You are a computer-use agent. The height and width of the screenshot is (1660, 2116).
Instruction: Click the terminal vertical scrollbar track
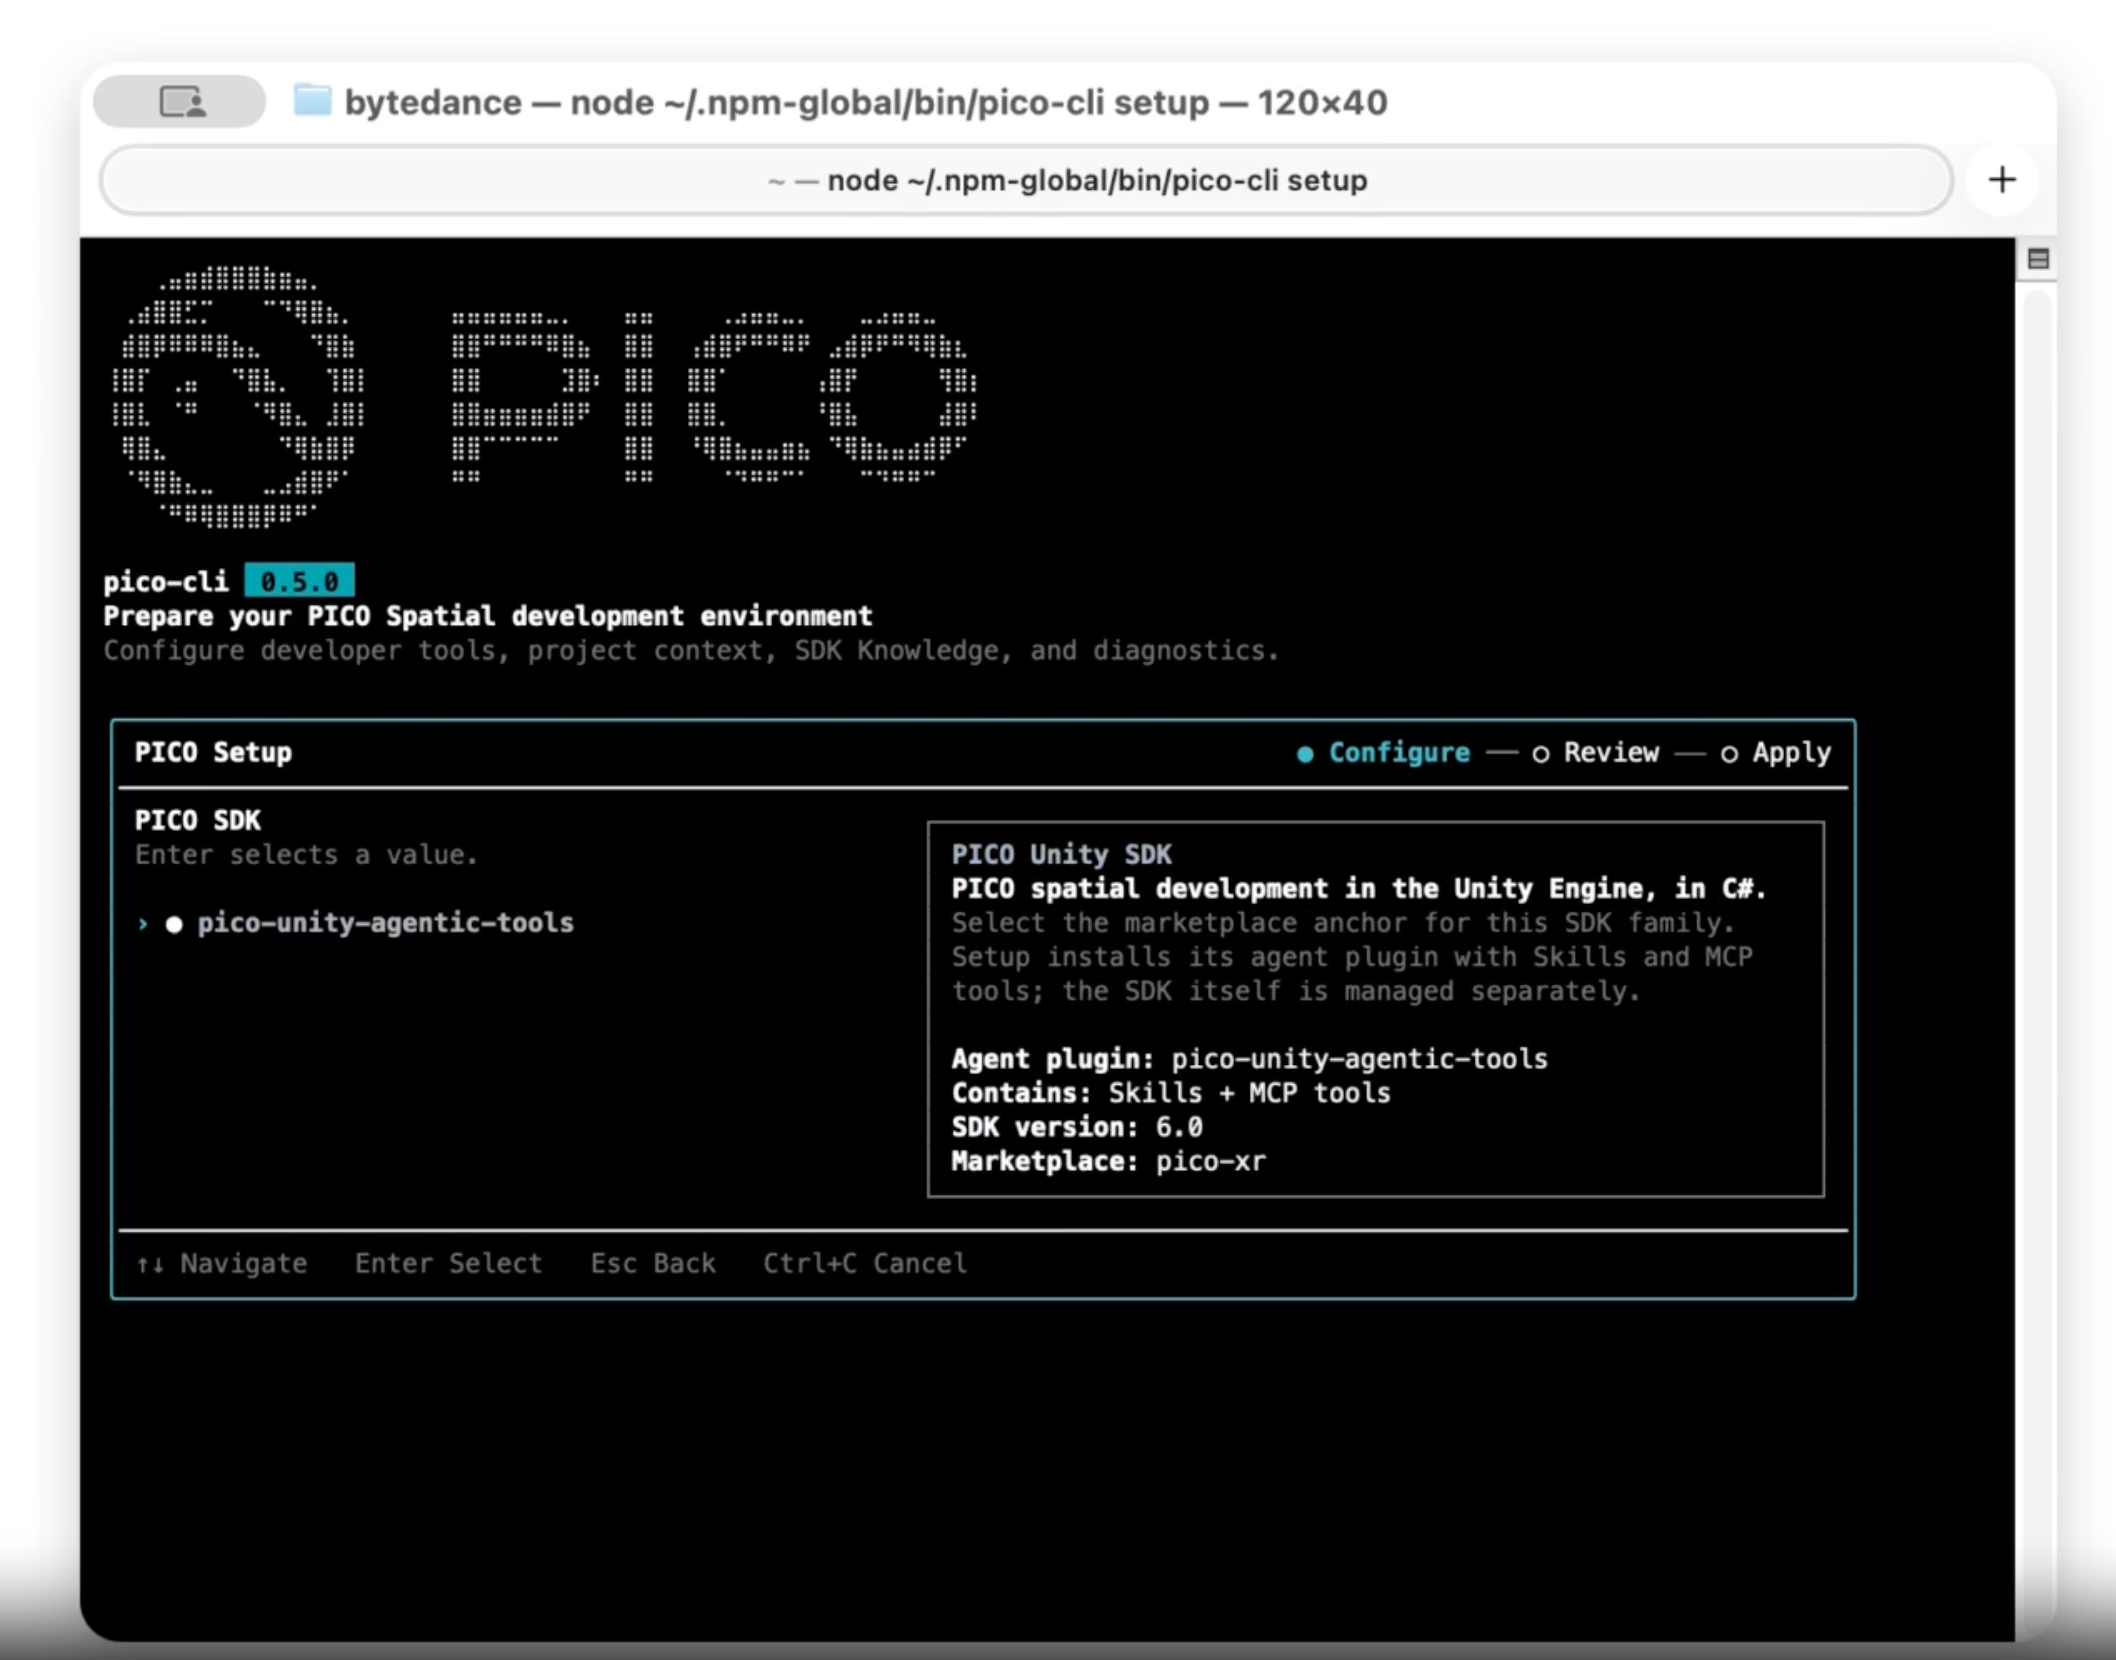(2038, 960)
